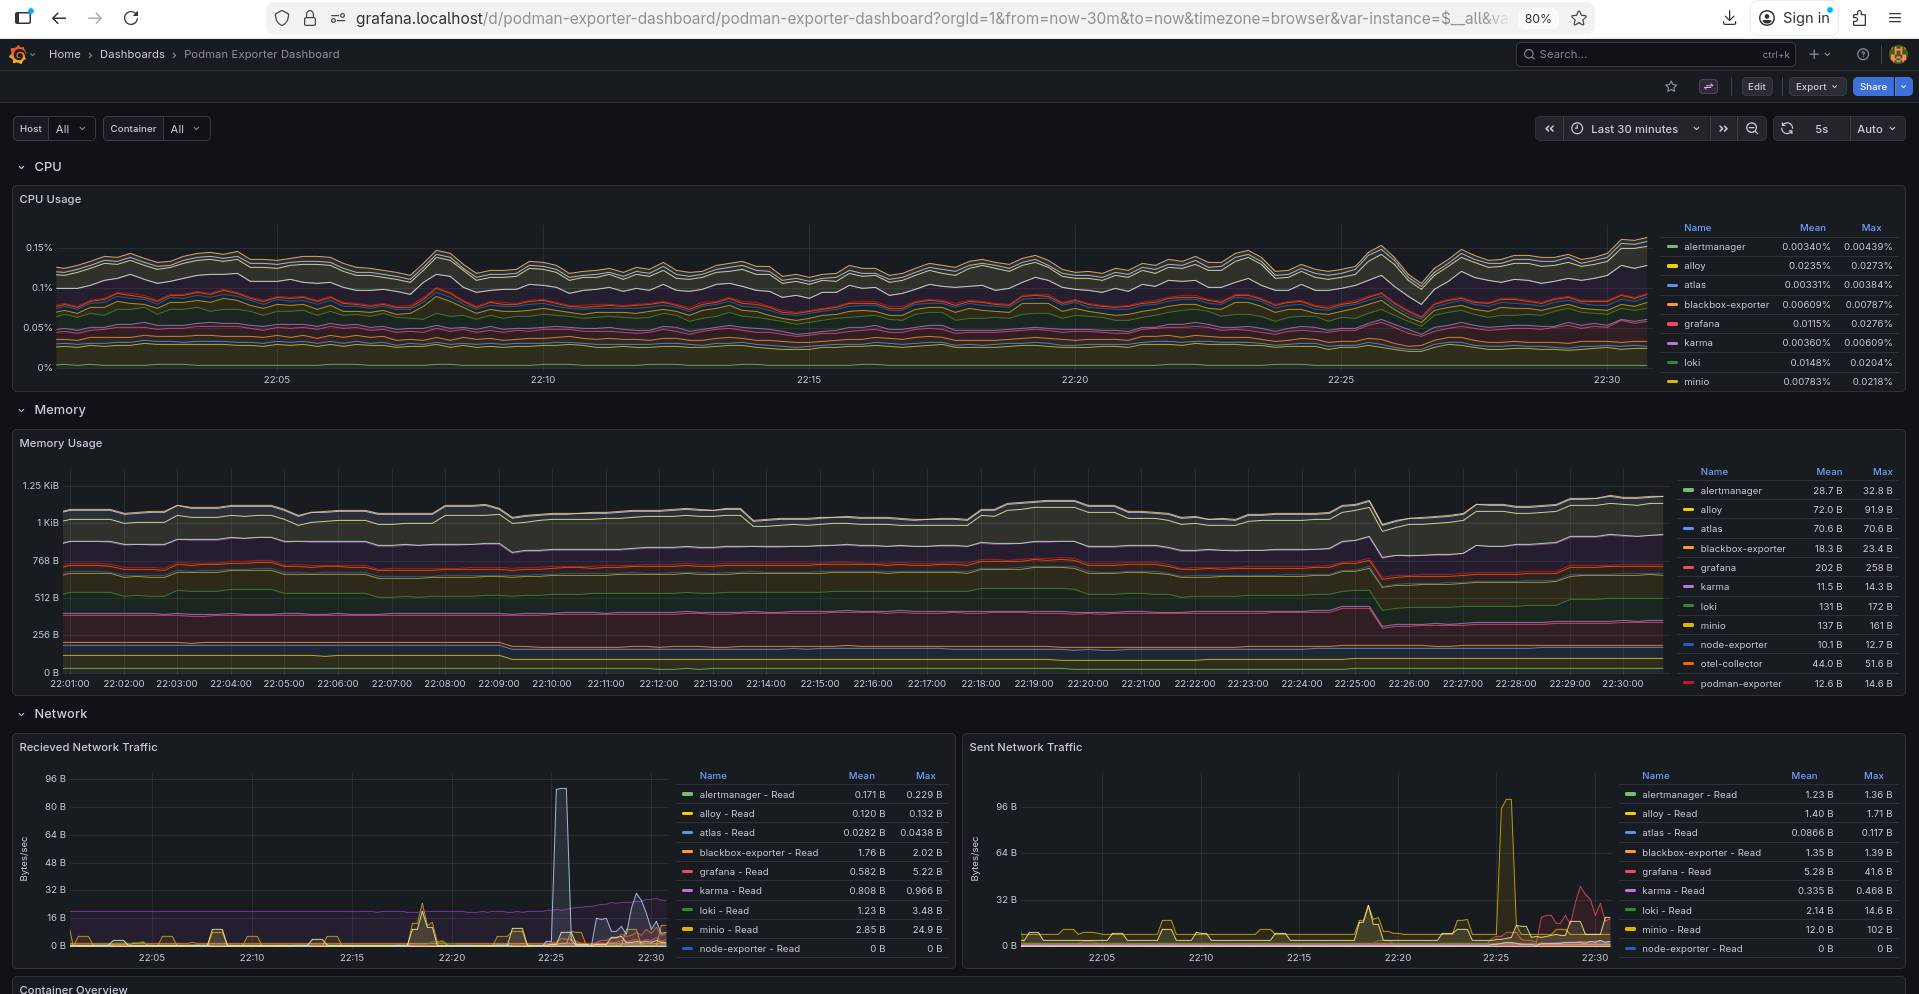The image size is (1919, 994).
Task: Go to Dashboards breadcrumb
Action: click(132, 54)
